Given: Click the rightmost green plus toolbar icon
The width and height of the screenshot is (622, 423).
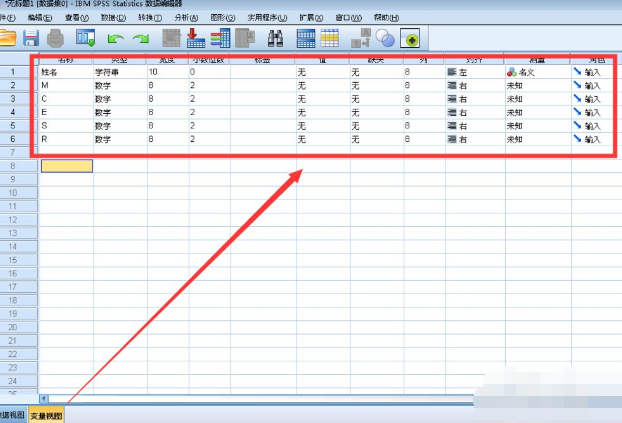Looking at the screenshot, I should pyautogui.click(x=410, y=38).
